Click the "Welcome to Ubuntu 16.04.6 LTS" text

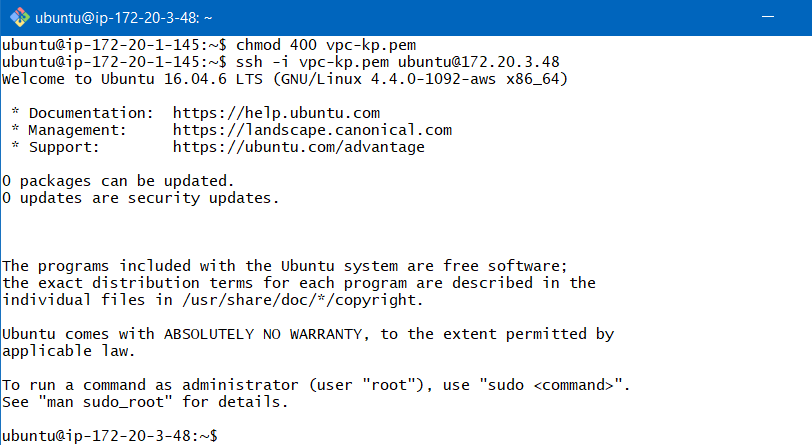(x=132, y=79)
